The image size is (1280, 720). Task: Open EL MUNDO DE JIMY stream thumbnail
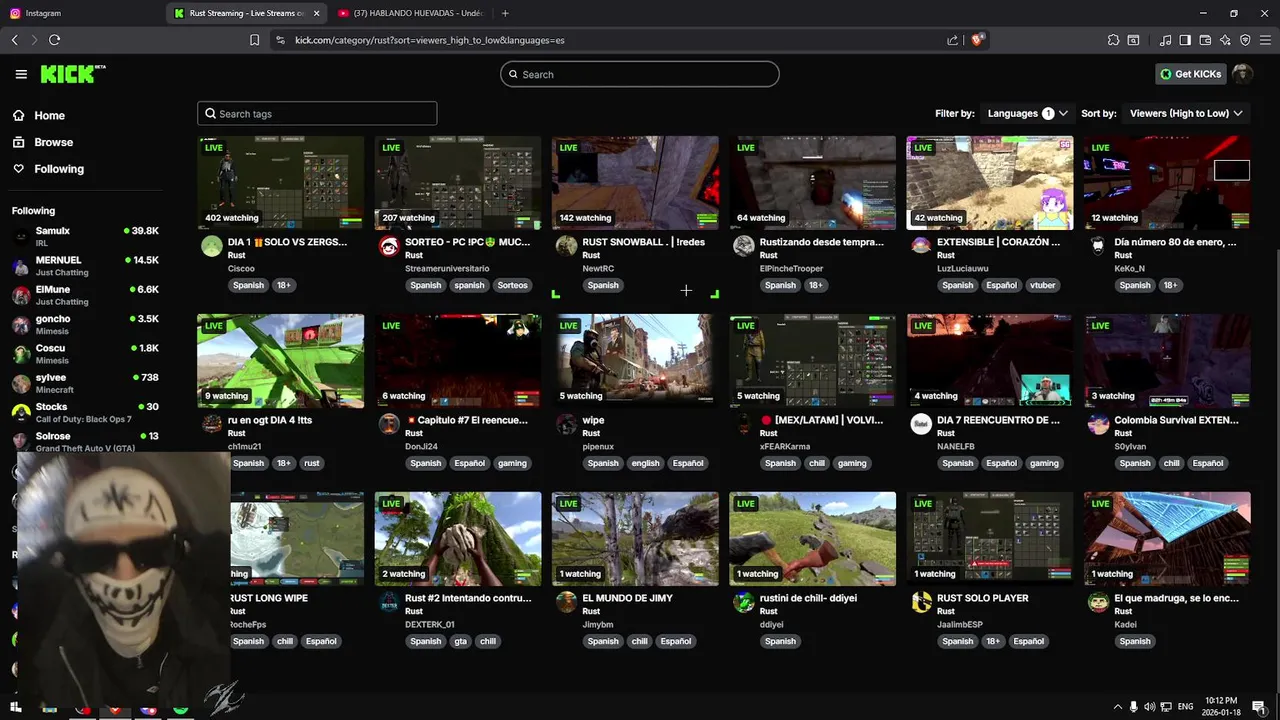[635, 539]
